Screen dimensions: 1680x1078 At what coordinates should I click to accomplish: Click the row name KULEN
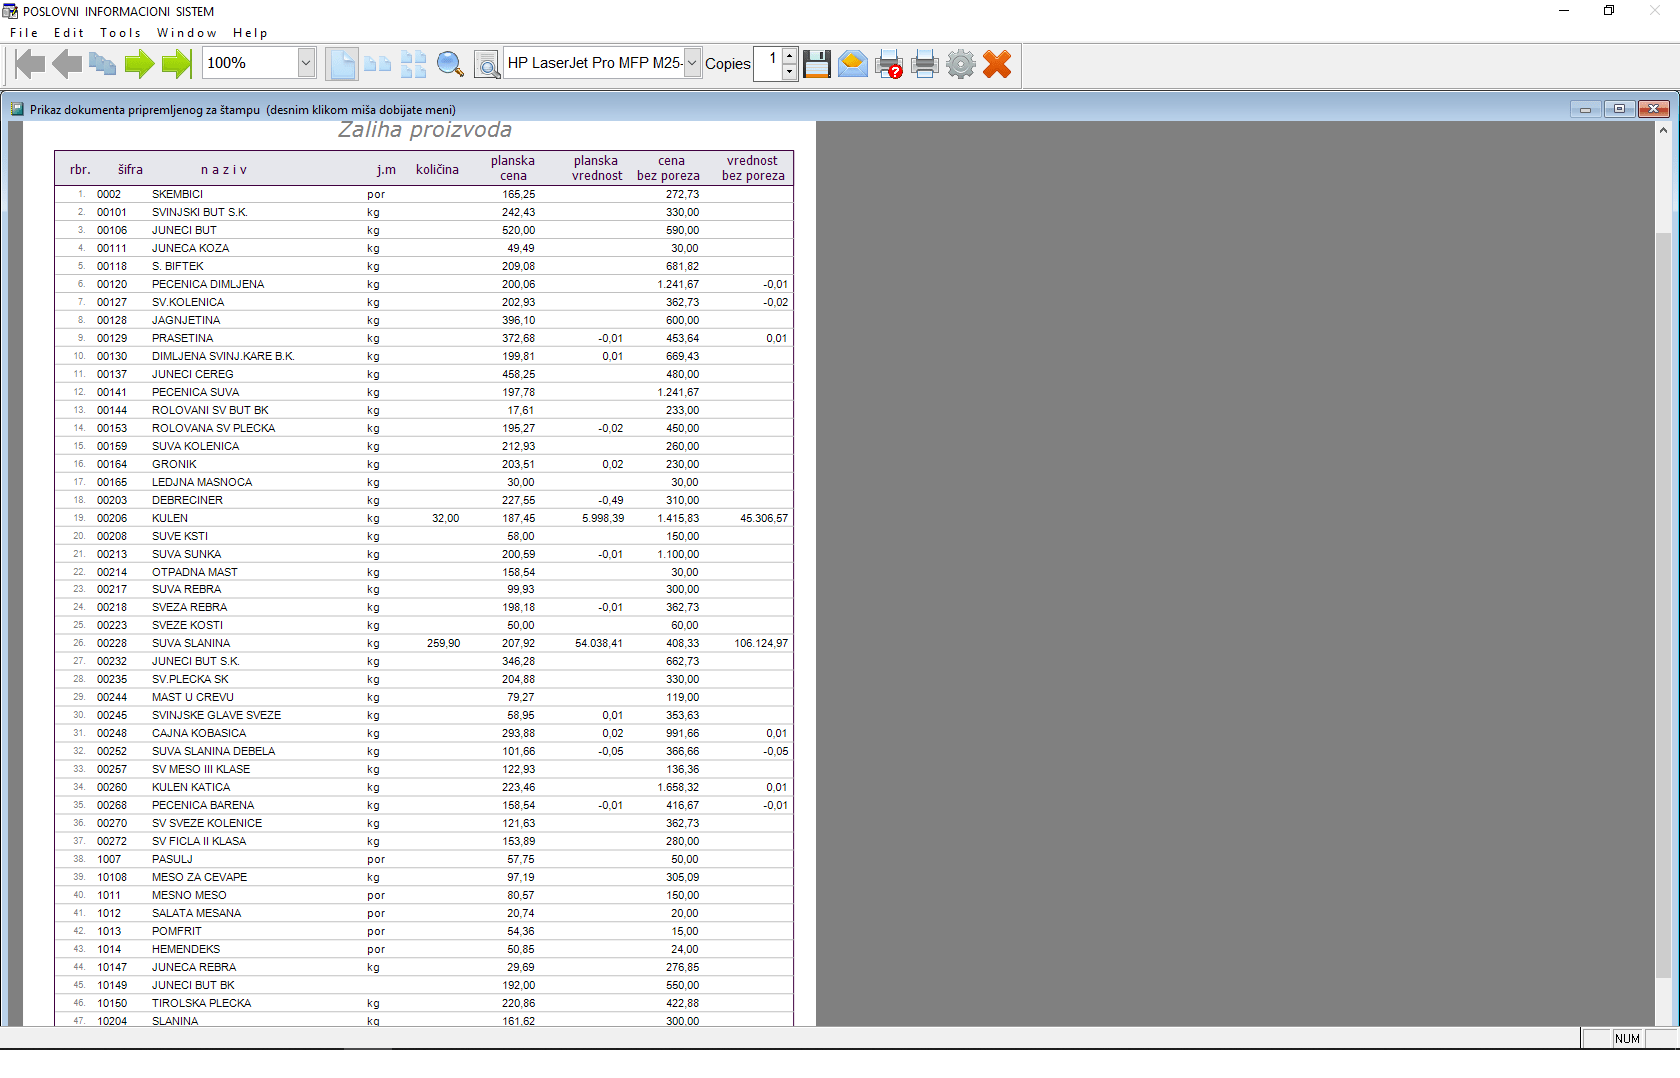tap(170, 518)
